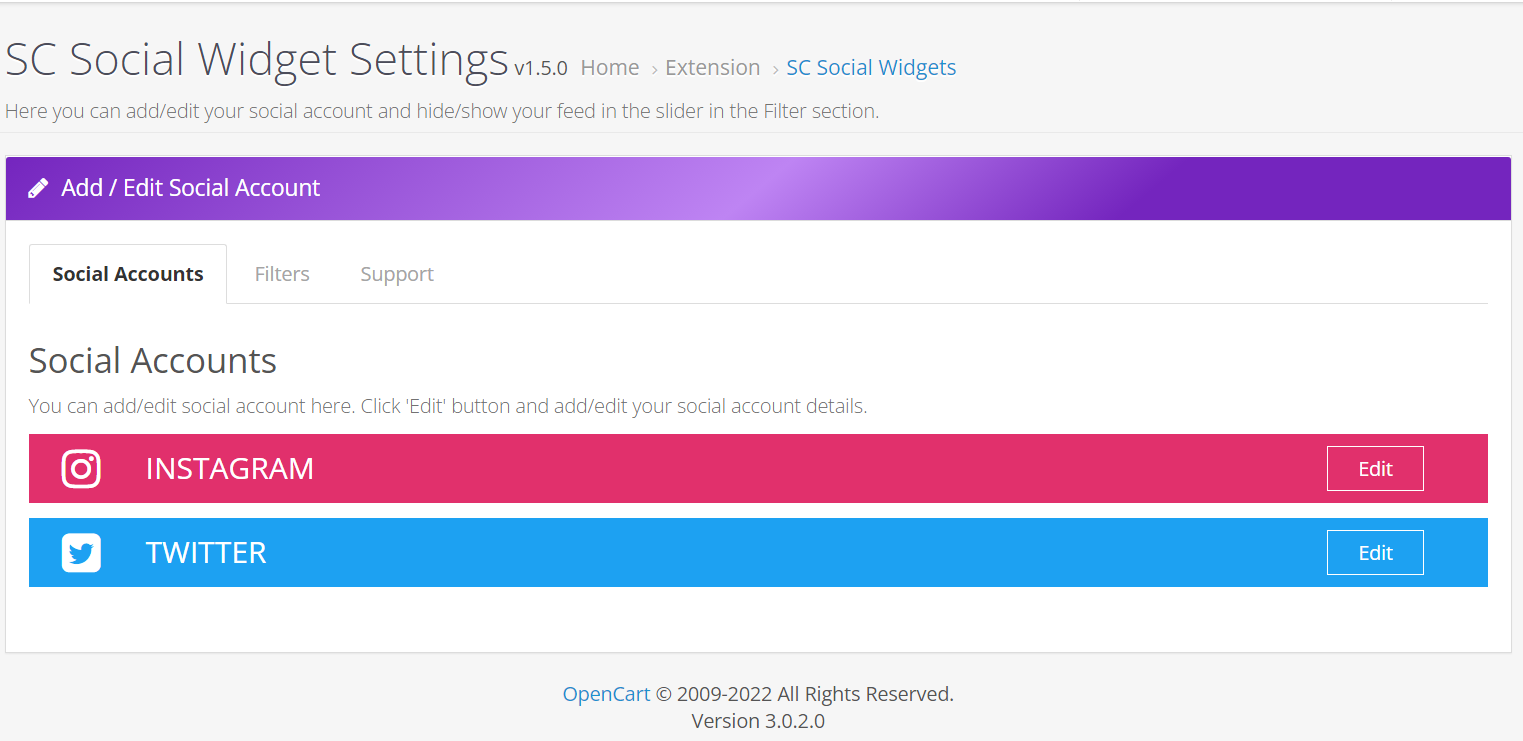Click the SC Social Widget Settings title
Image resolution: width=1523 pixels, height=741 pixels.
coord(257,60)
